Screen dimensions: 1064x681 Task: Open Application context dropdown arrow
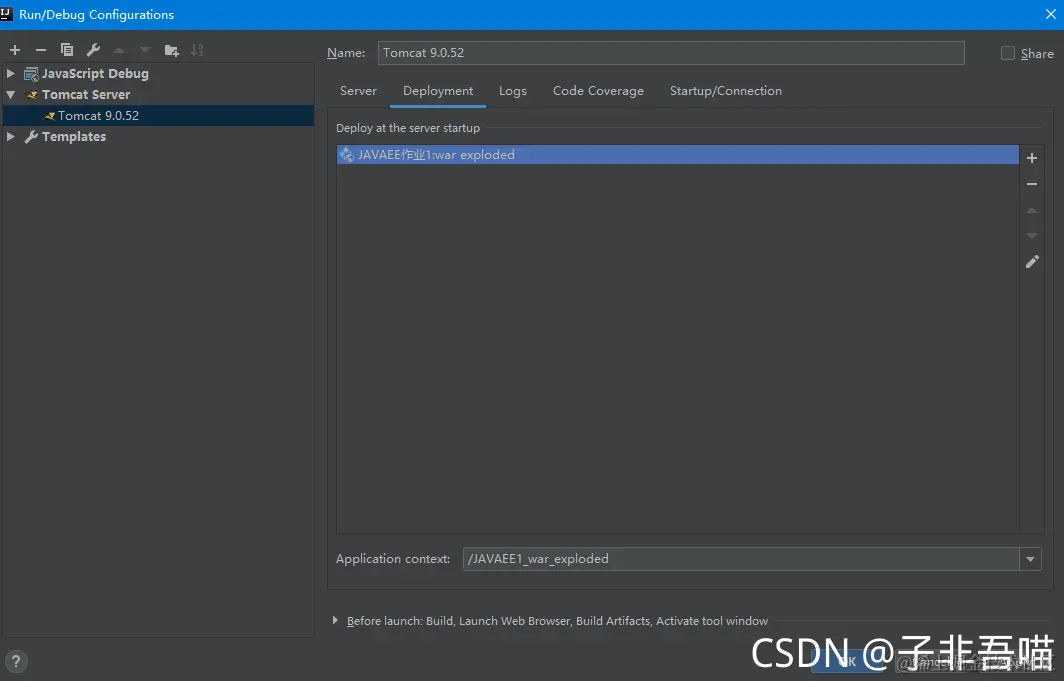coord(1030,559)
